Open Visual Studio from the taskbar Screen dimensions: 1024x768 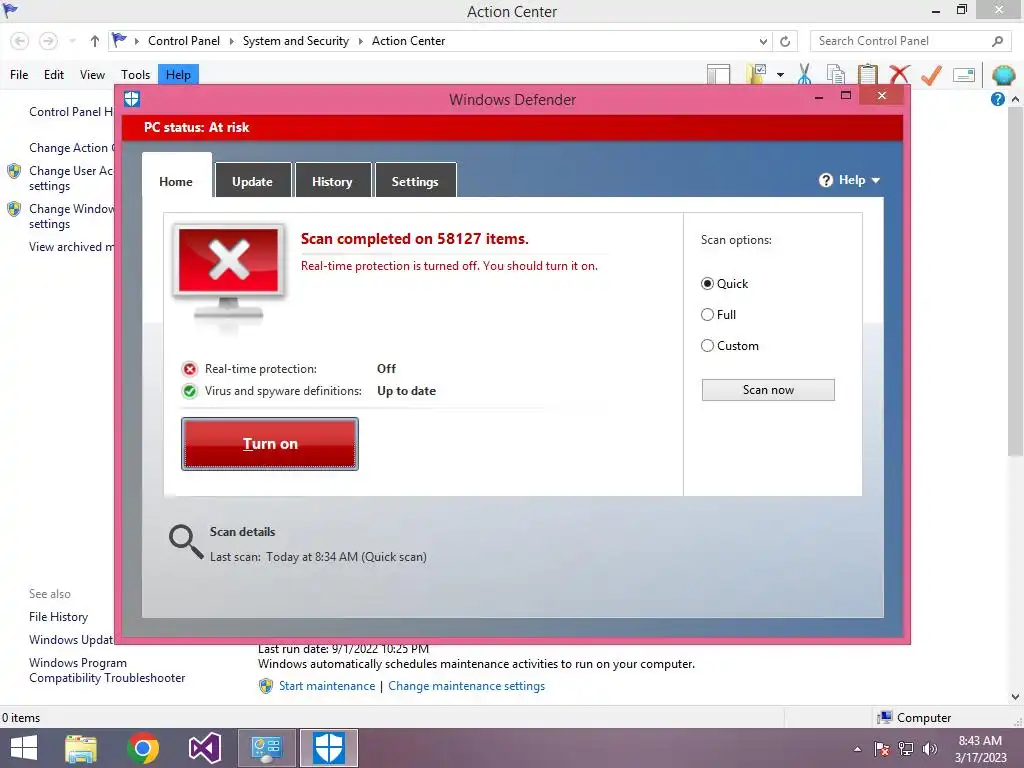pos(204,748)
